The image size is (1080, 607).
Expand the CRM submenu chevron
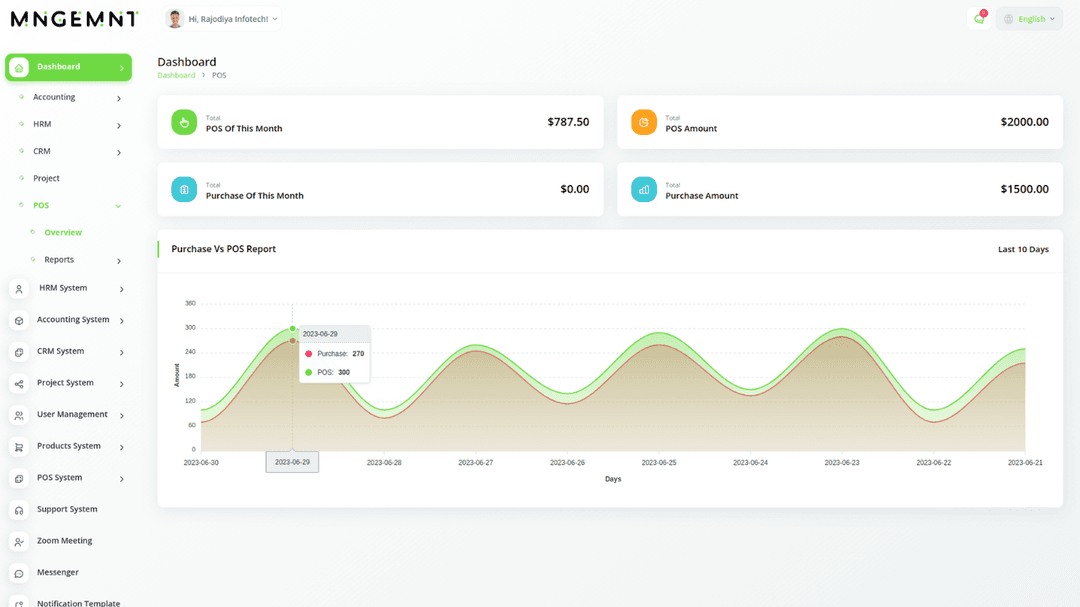119,152
